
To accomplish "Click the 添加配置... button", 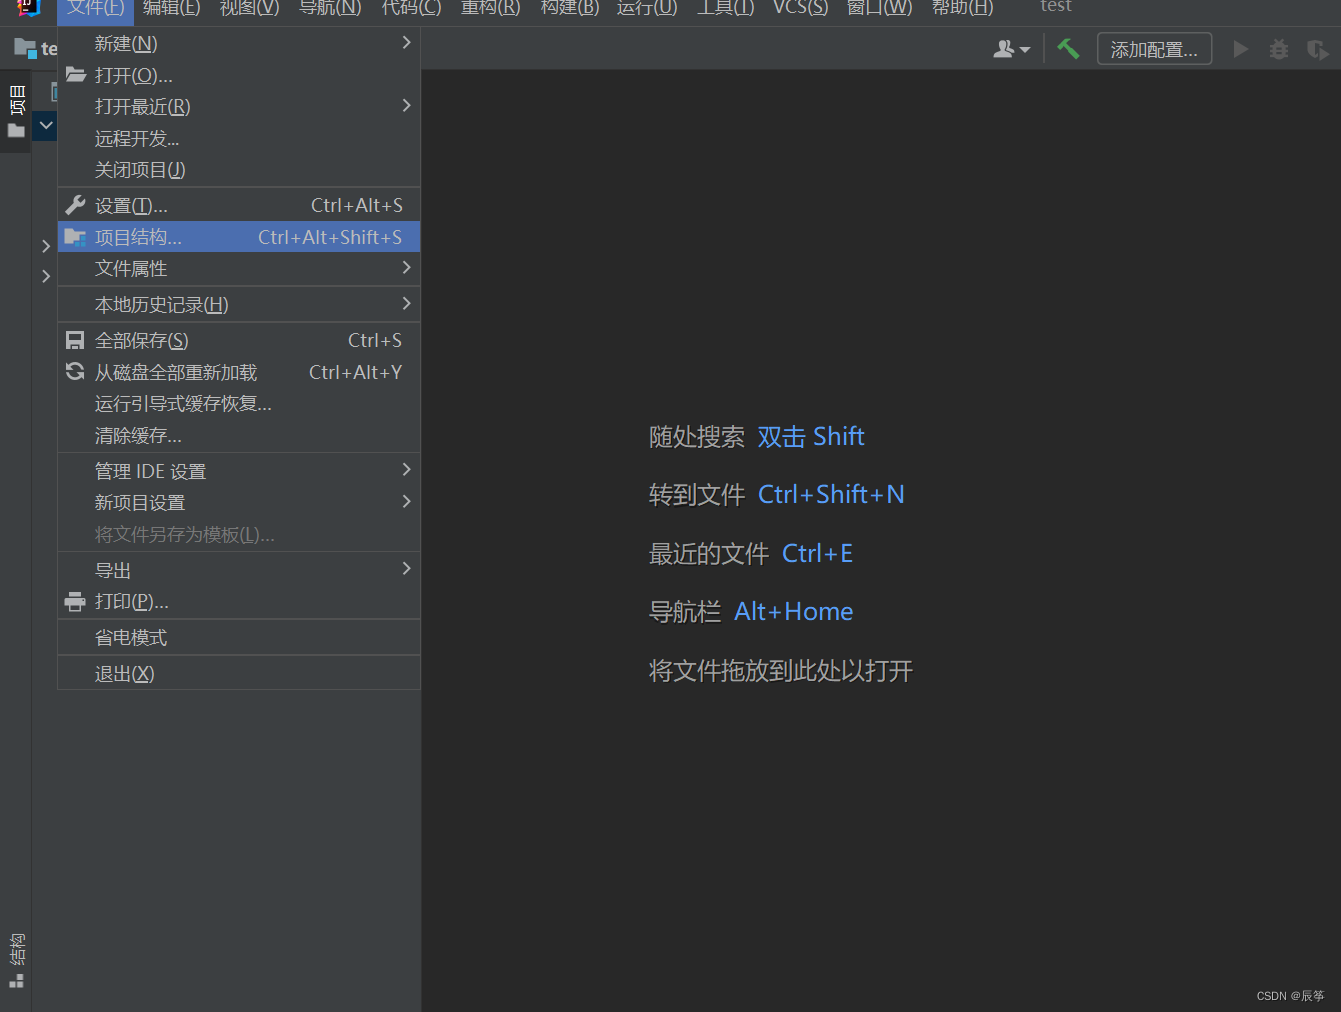I will tap(1154, 49).
